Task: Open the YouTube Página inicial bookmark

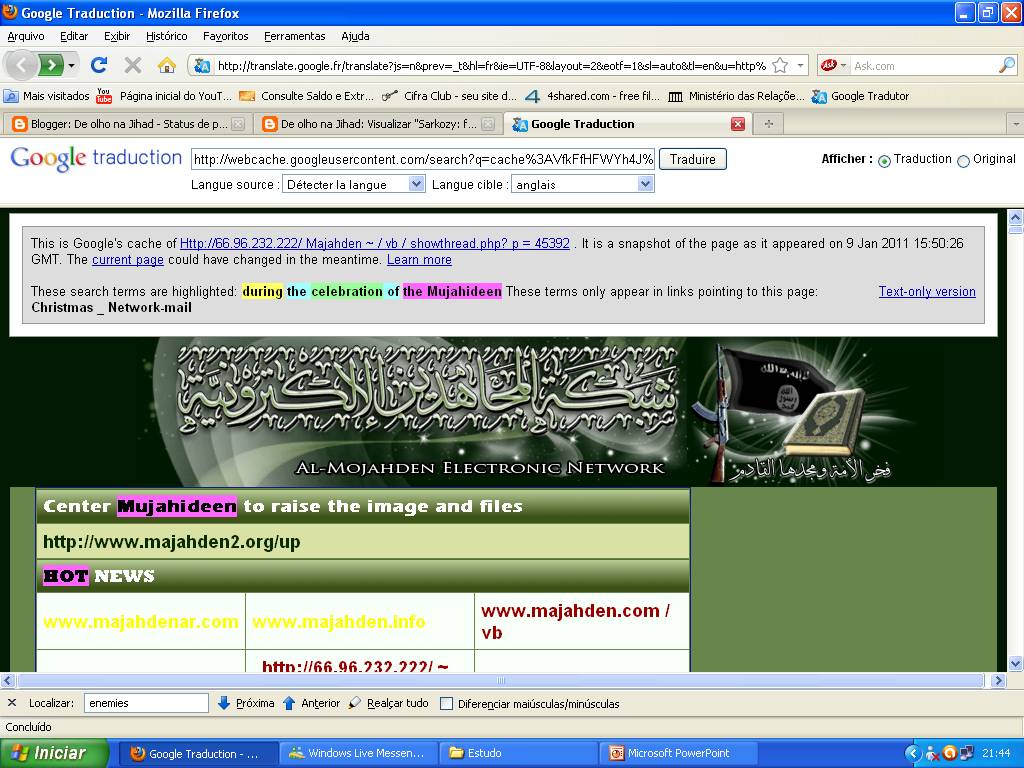Action: click(x=164, y=96)
